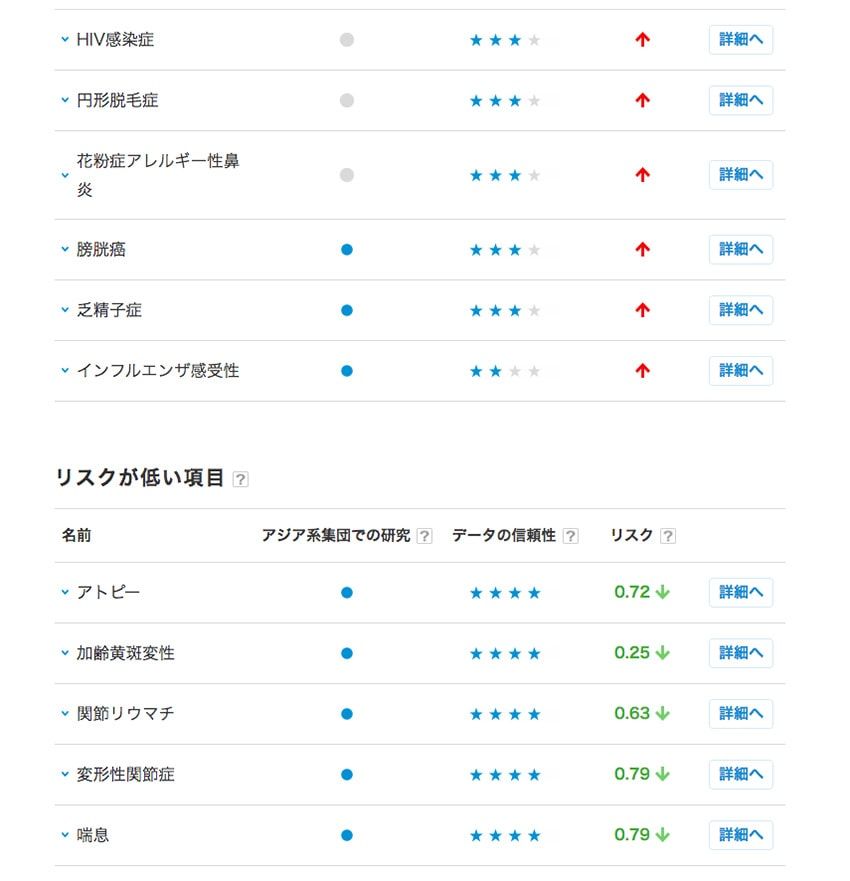Screen dimensions: 850x881
Task: Open help for the アジア系集団での研究 column
Action: pyautogui.click(x=422, y=535)
